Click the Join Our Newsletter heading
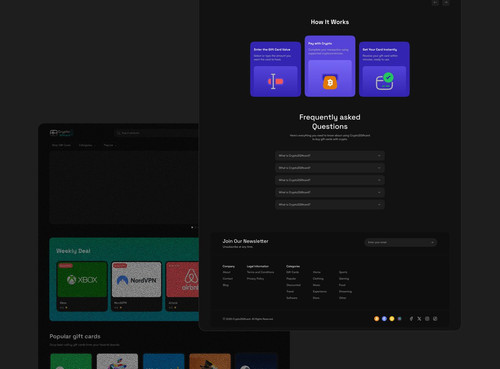The width and height of the screenshot is (500, 369). point(245,241)
